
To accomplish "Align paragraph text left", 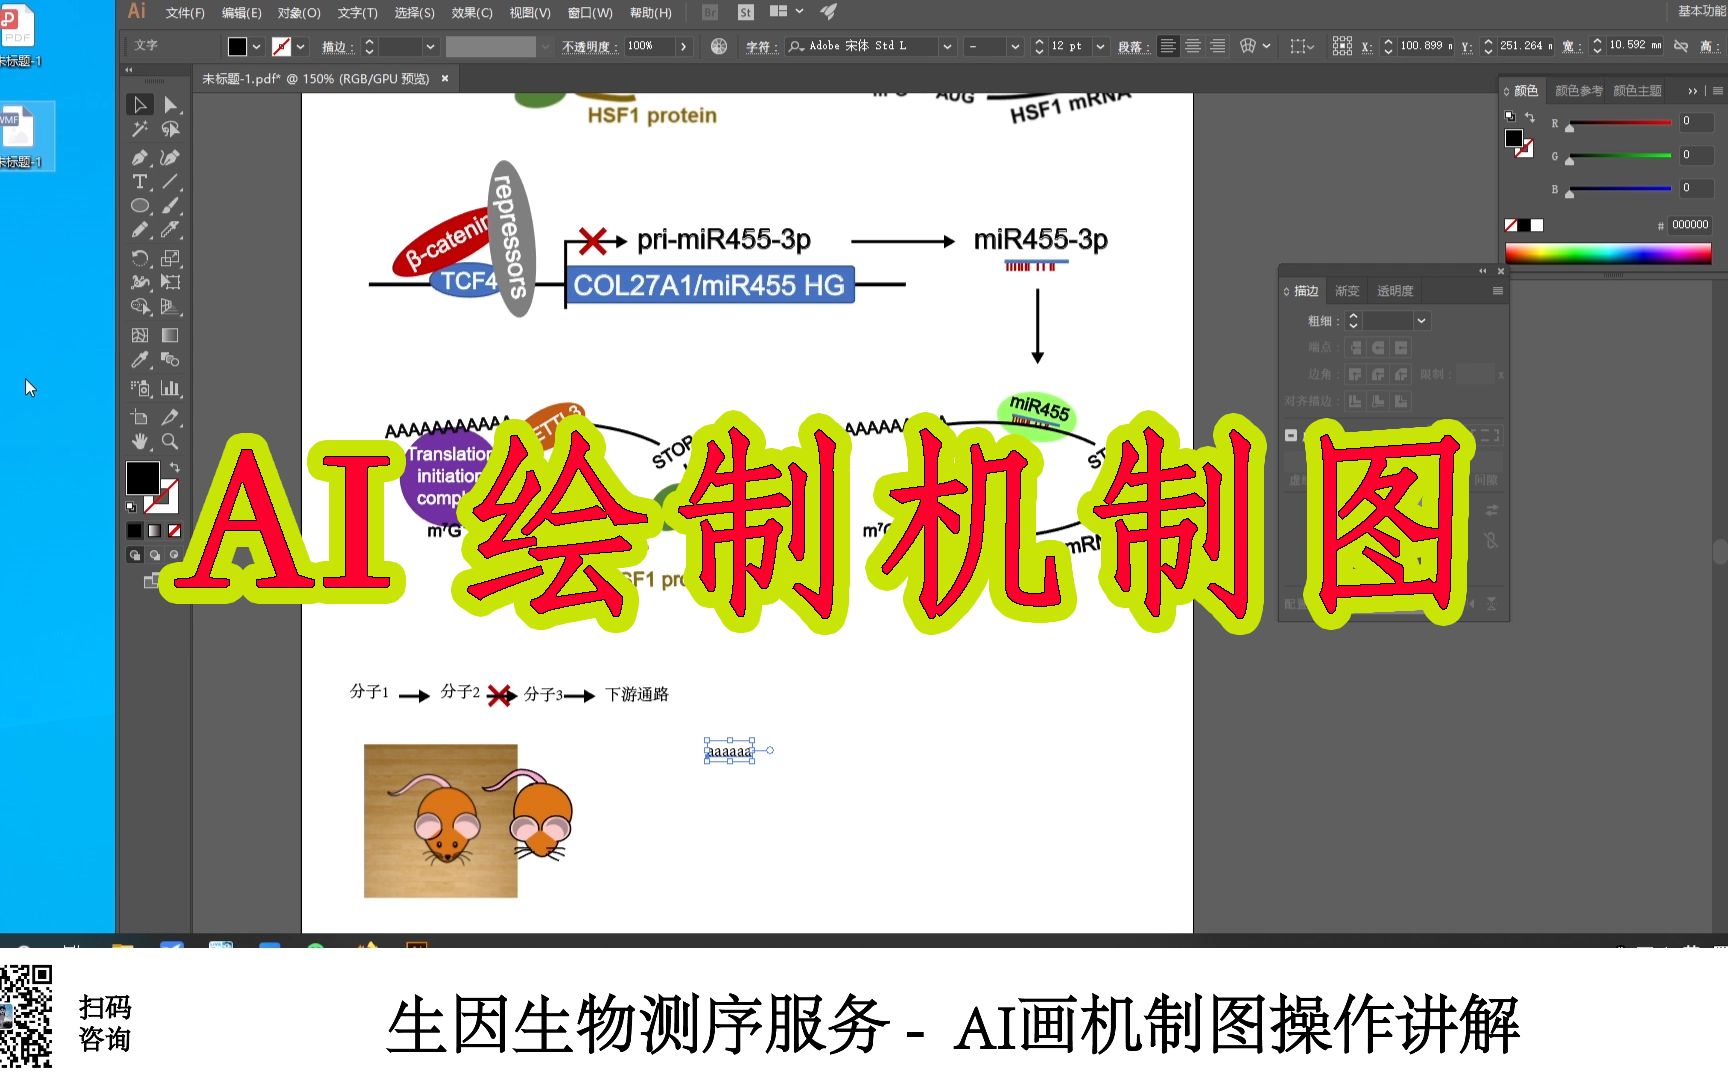I will (1168, 46).
